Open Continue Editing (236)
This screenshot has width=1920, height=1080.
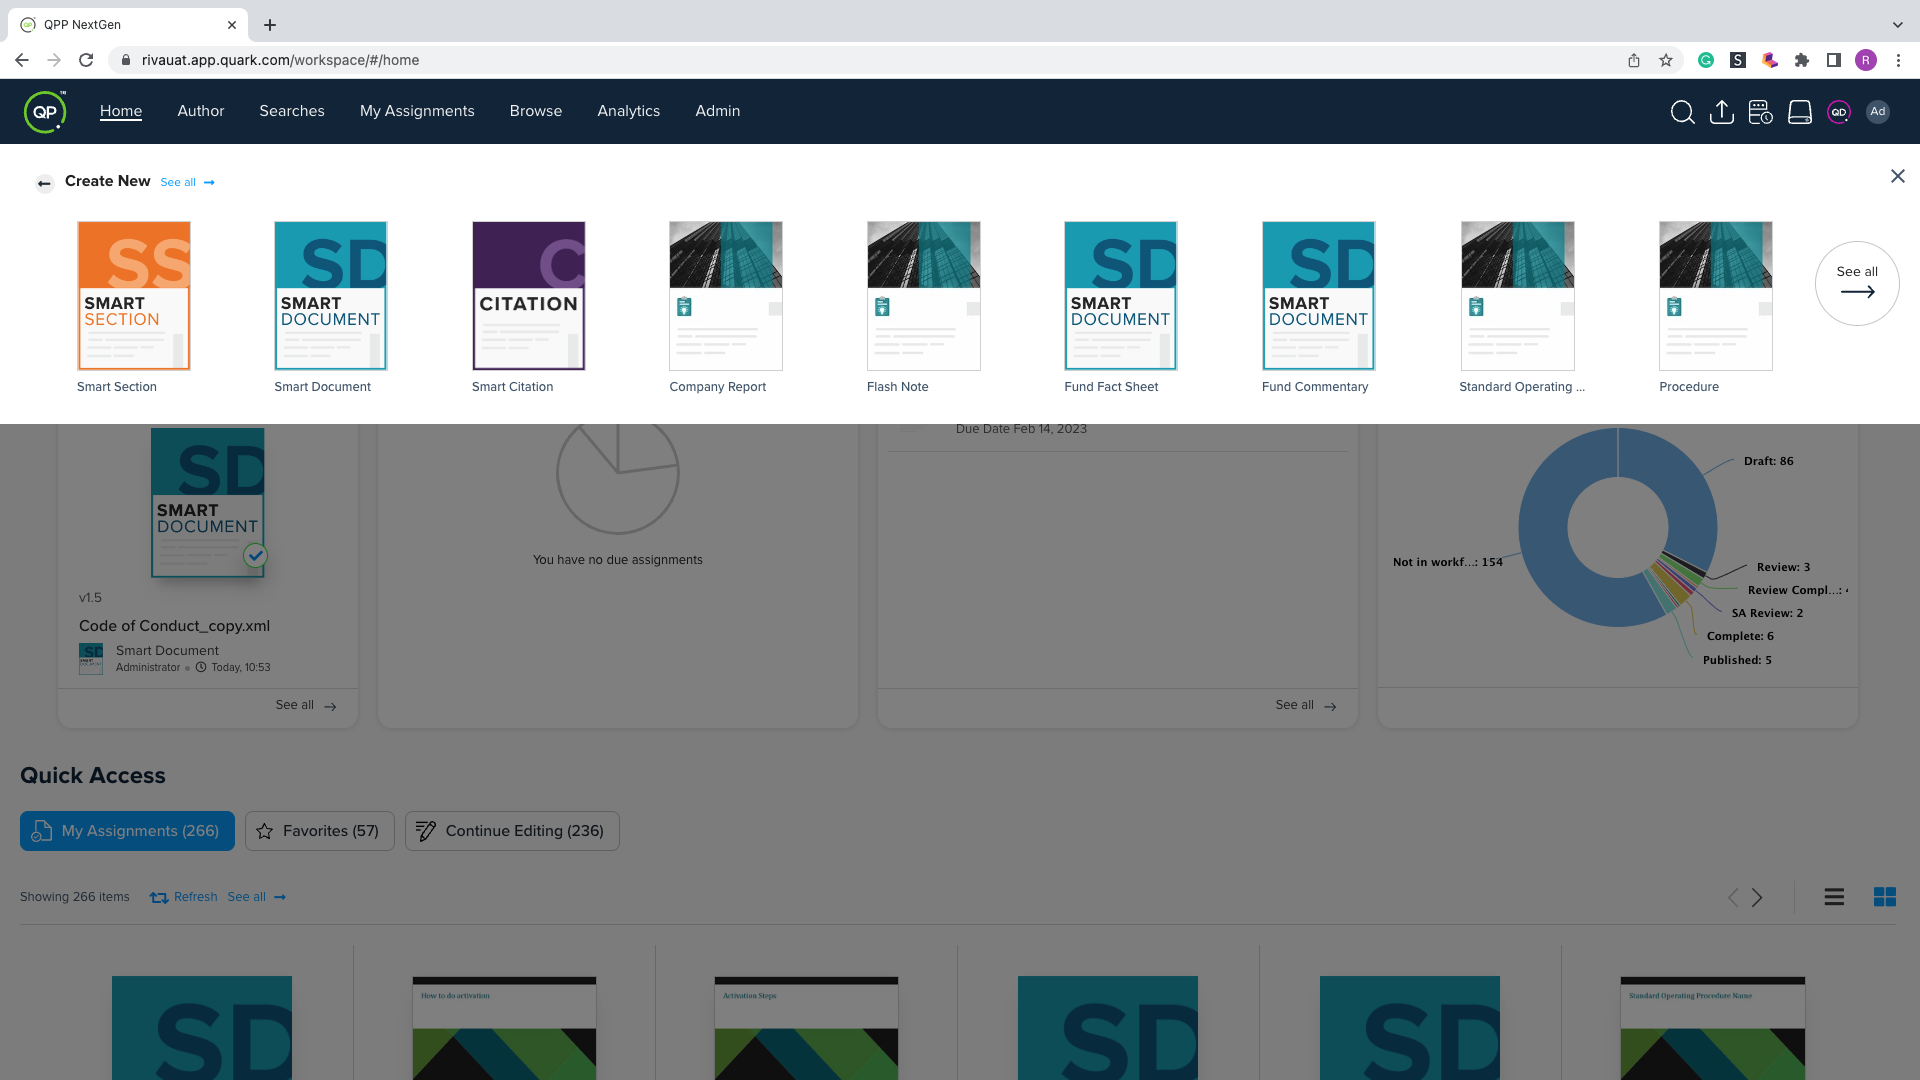pos(512,830)
